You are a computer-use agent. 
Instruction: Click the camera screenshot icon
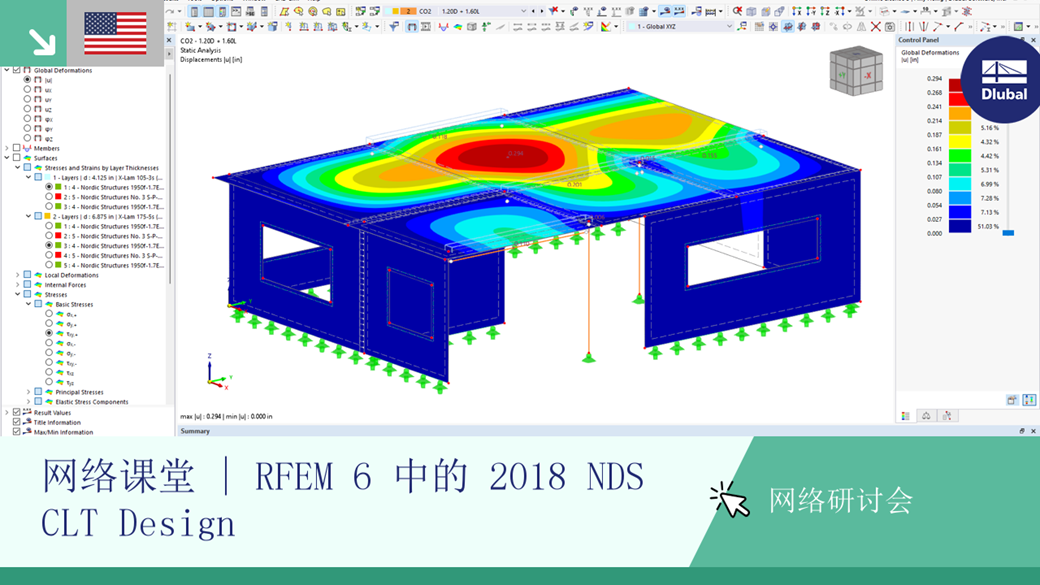889,27
